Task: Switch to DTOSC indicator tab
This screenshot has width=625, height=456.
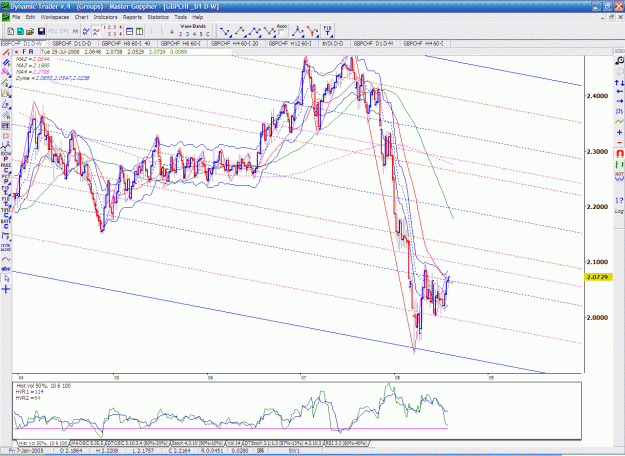Action: pyautogui.click(x=138, y=443)
